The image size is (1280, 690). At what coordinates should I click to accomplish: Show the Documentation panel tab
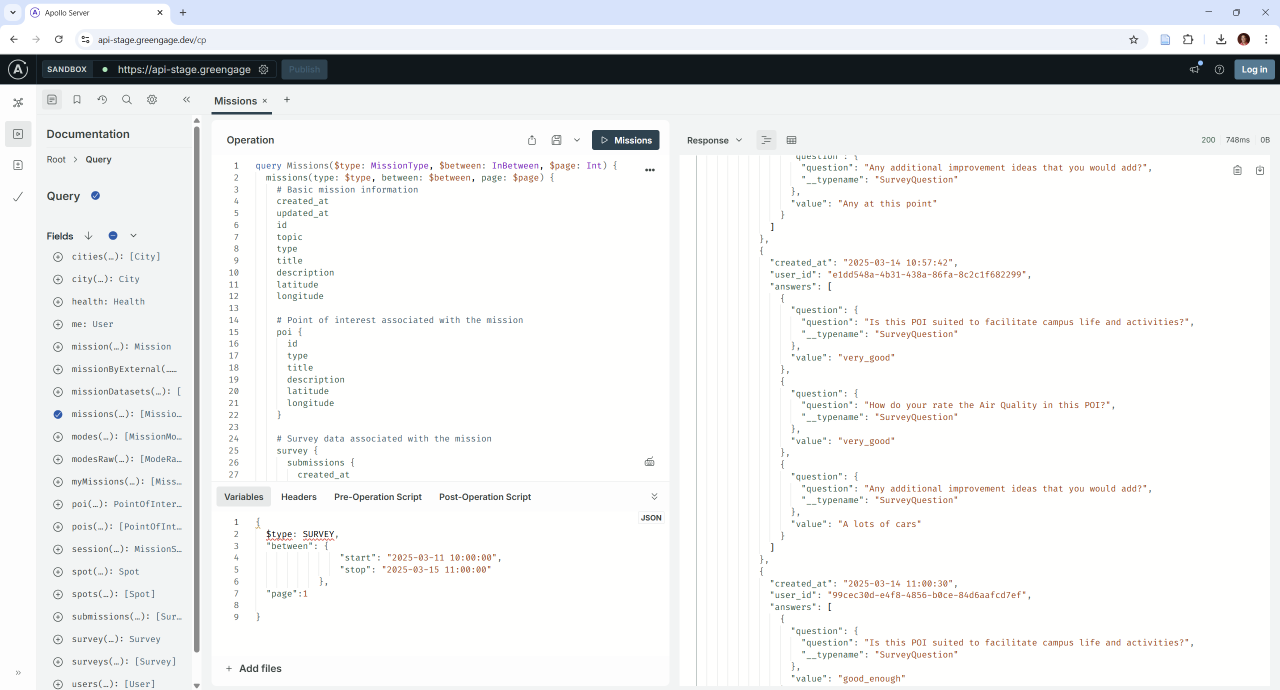pos(52,100)
